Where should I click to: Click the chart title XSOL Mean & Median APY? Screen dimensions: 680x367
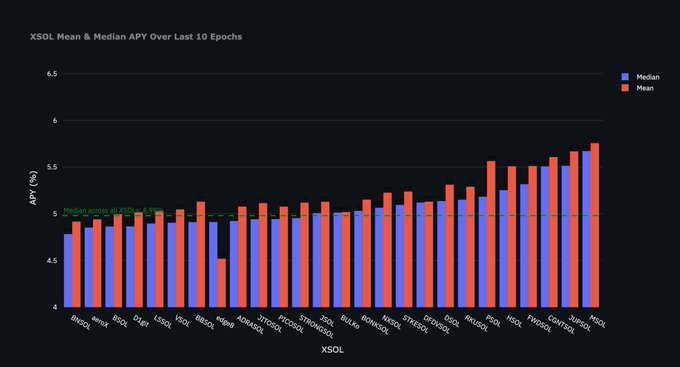(x=136, y=37)
